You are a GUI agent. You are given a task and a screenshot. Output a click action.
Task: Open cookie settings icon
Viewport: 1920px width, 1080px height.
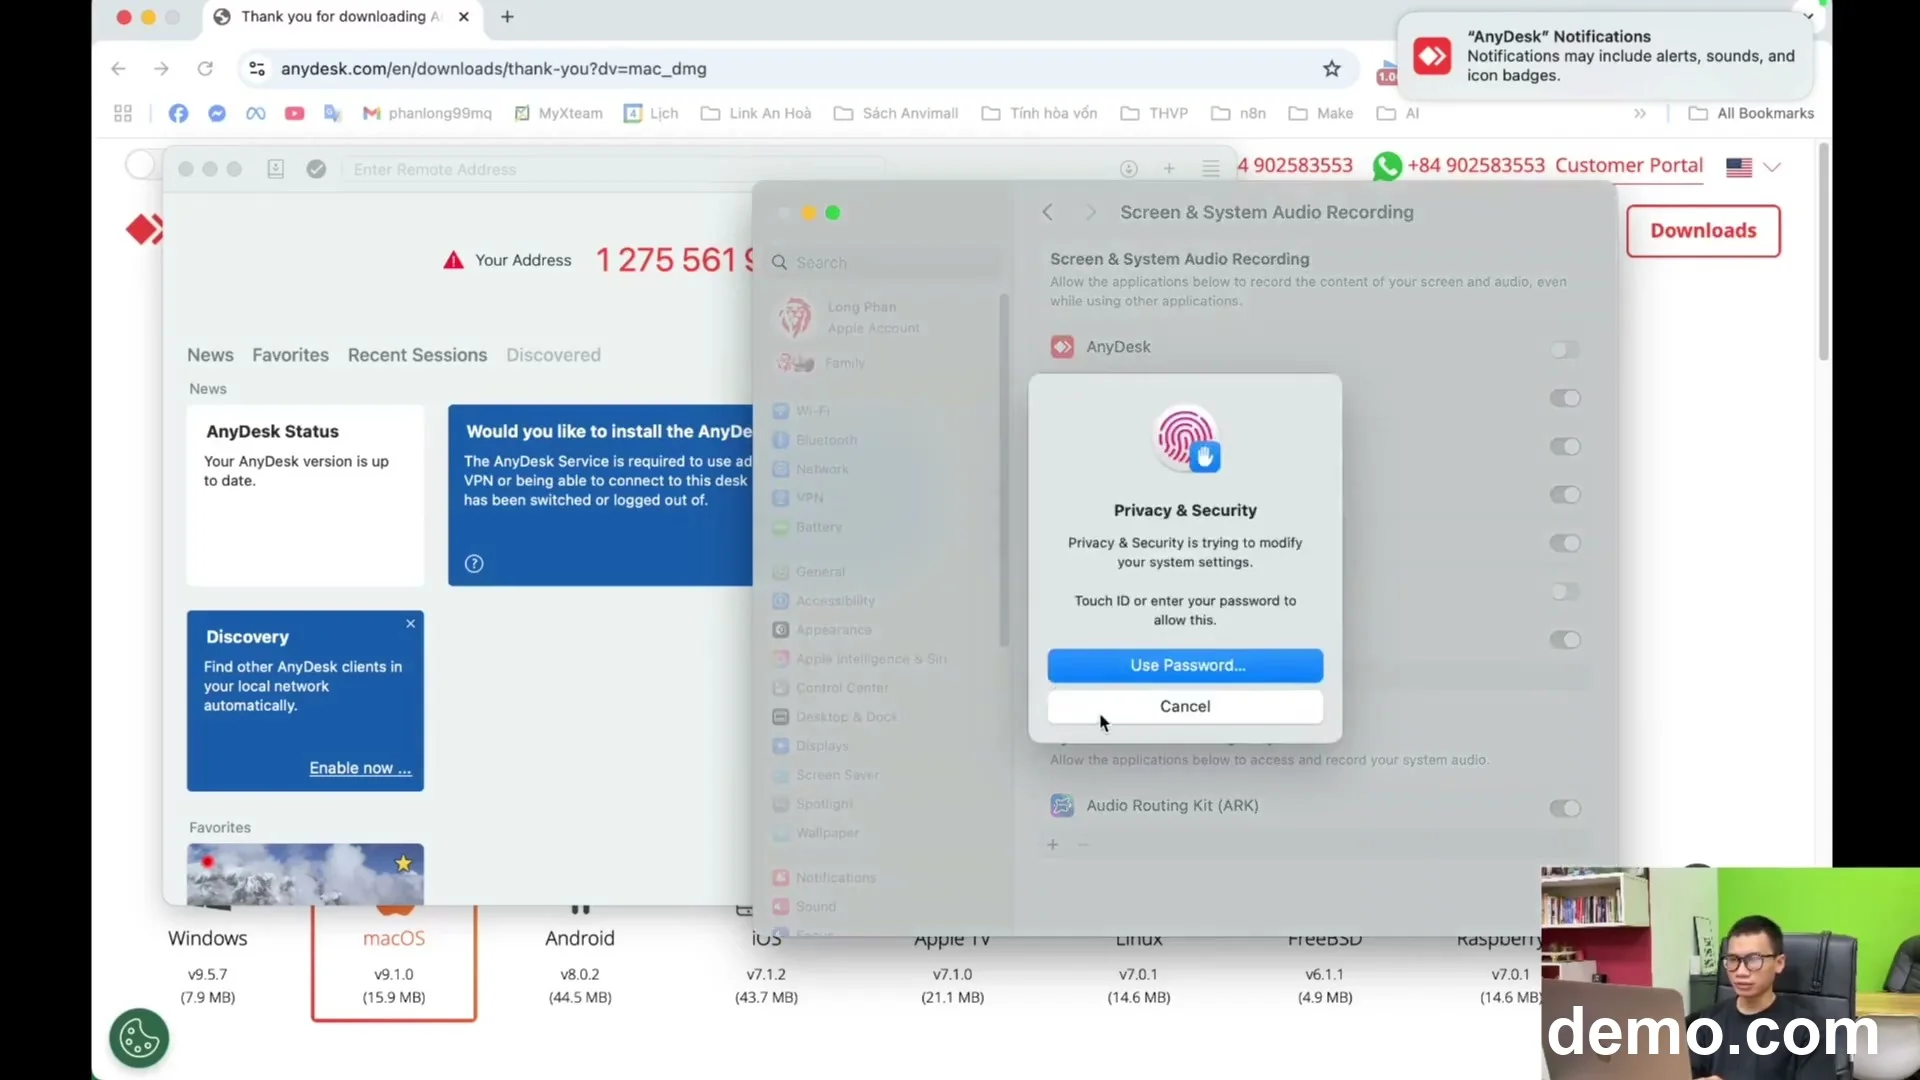[139, 1038]
